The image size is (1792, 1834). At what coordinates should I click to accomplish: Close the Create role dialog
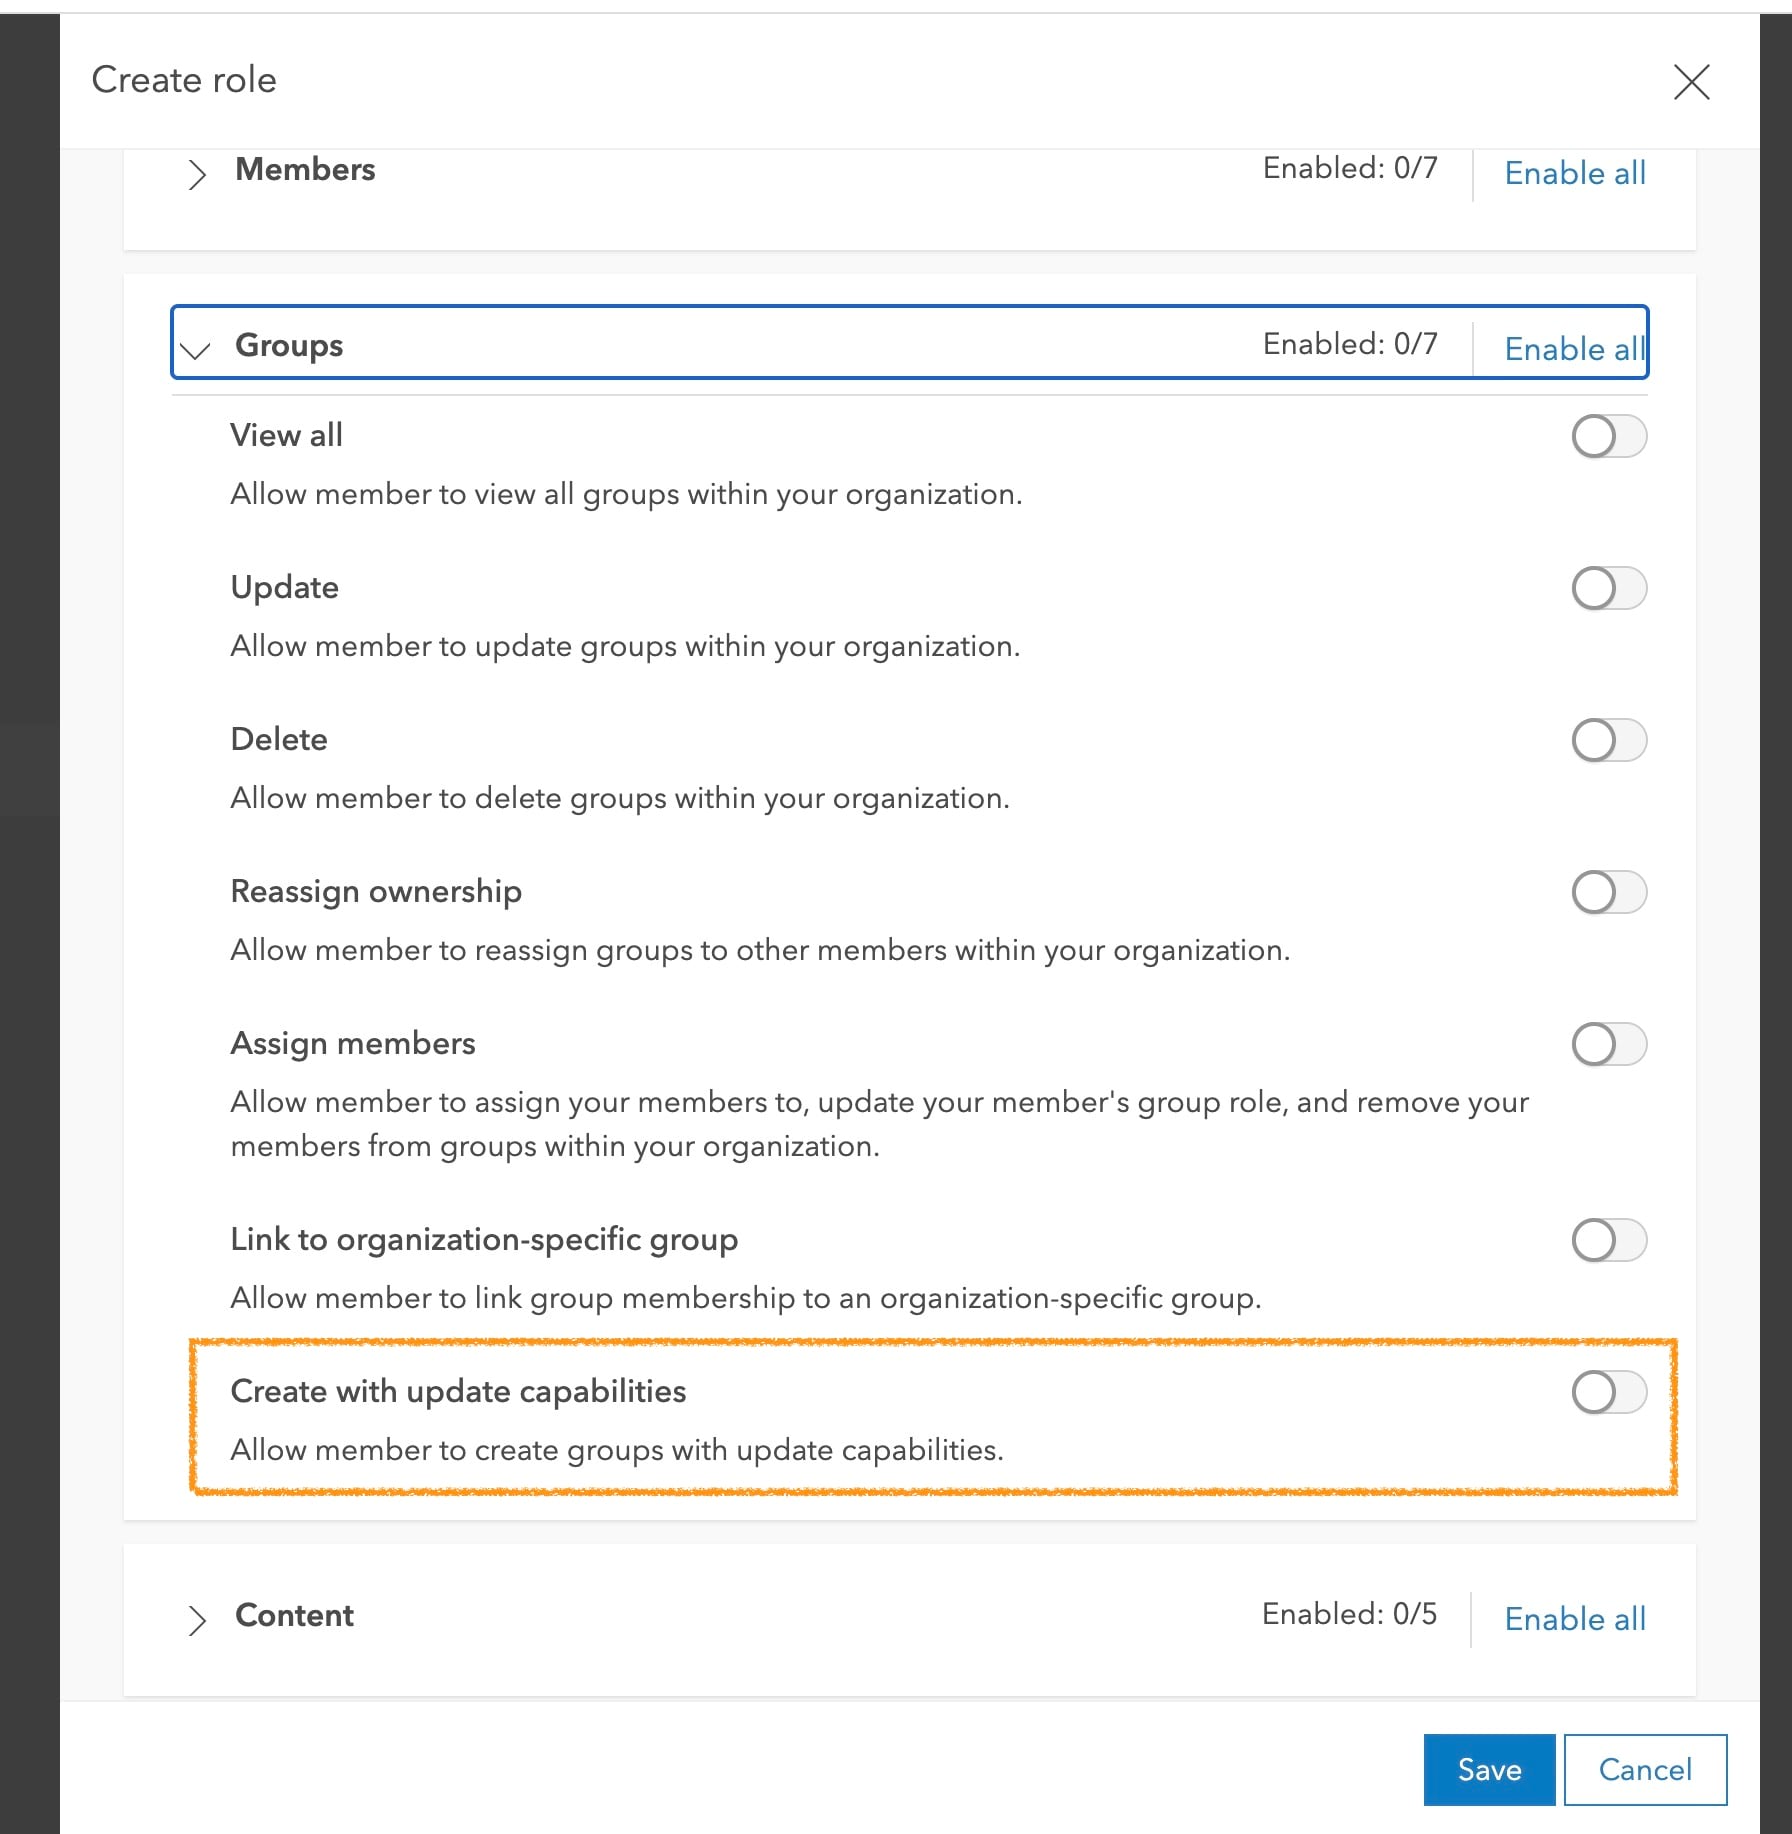point(1691,82)
